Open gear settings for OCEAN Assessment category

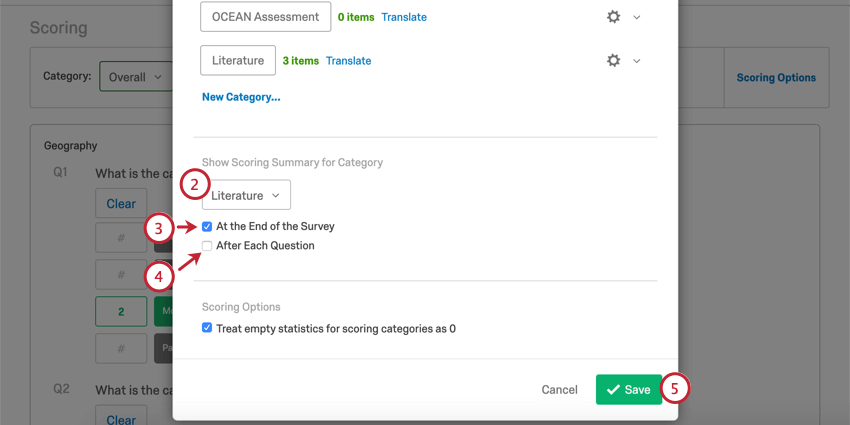(x=613, y=17)
